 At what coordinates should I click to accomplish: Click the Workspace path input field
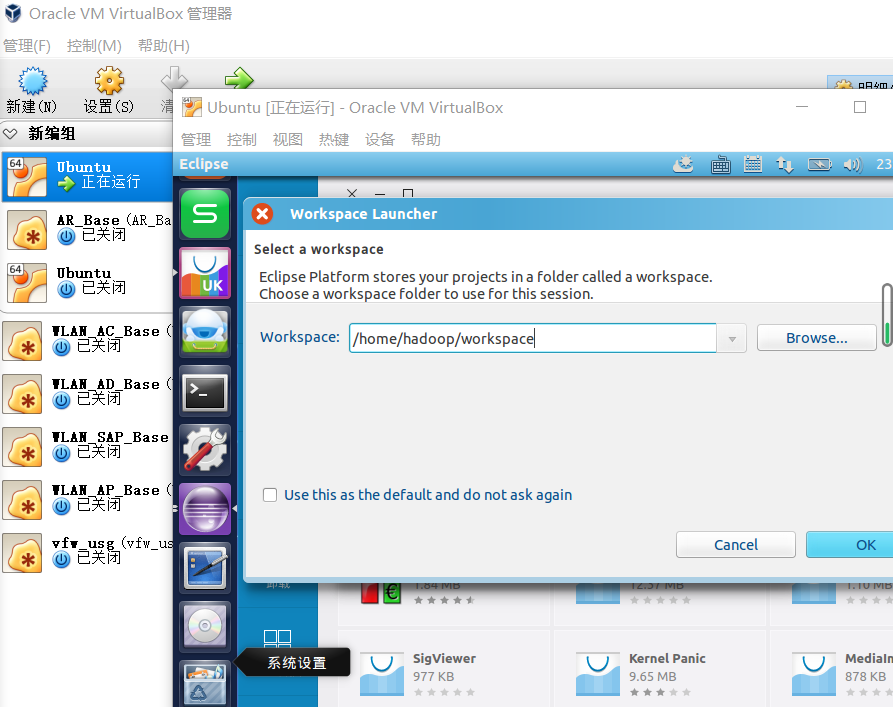point(532,338)
